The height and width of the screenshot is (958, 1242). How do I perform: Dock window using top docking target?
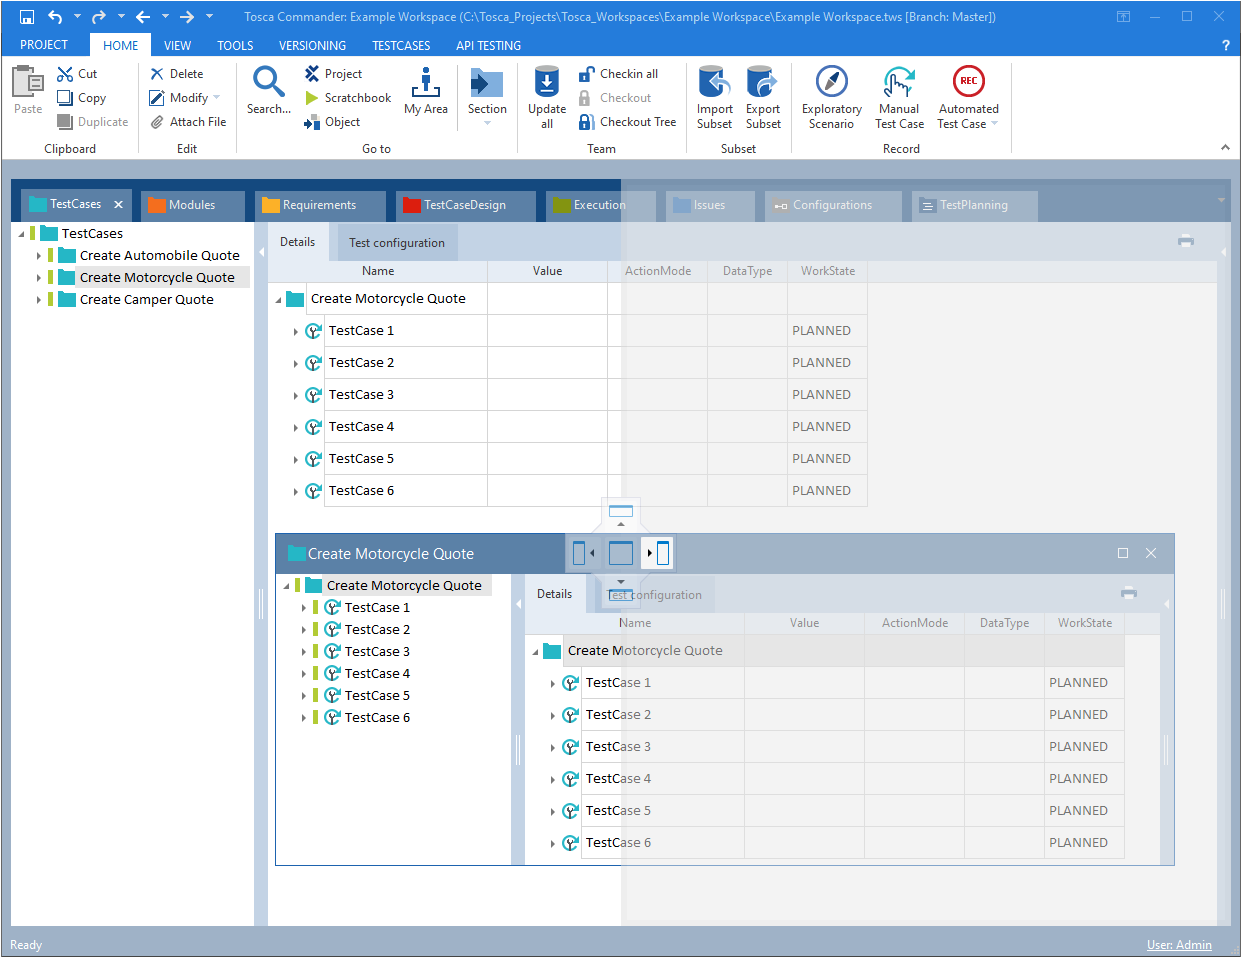coord(621,512)
